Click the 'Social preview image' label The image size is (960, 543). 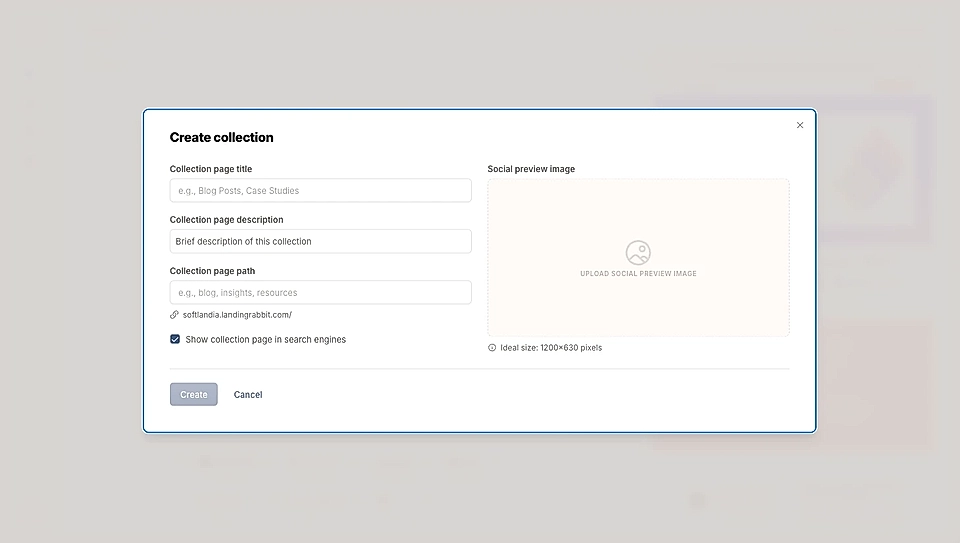pos(531,169)
